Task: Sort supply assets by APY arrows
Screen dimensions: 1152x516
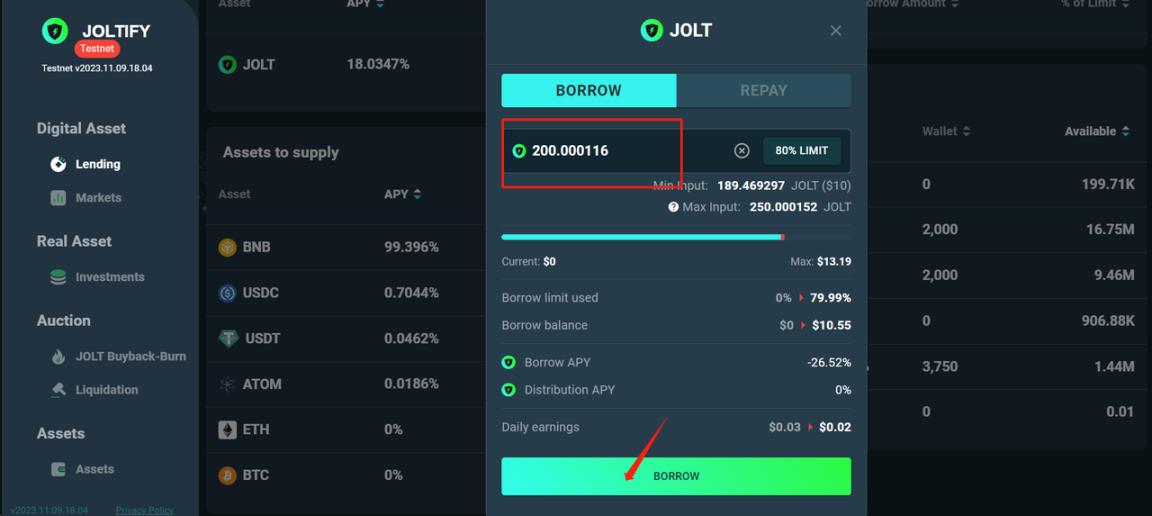Action: click(417, 195)
